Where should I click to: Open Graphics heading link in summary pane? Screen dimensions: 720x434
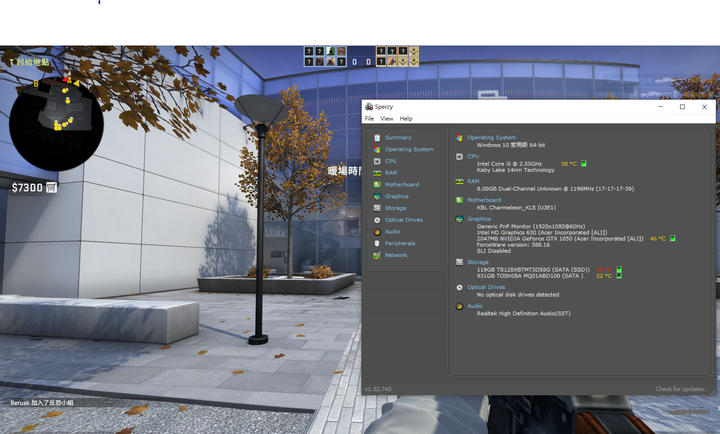[479, 219]
